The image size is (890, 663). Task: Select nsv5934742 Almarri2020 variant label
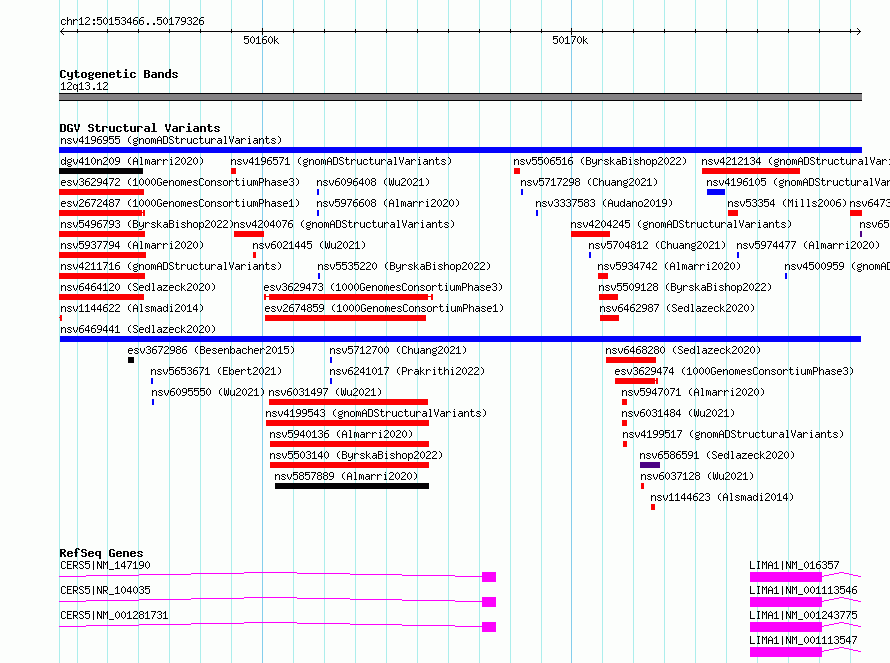669,266
